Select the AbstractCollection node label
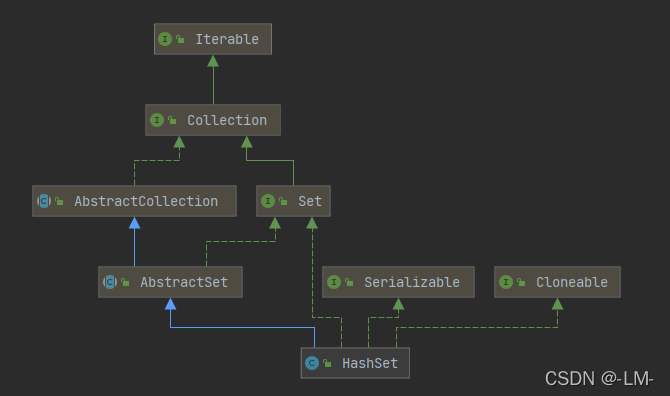This screenshot has height=396, width=670. pyautogui.click(x=146, y=201)
